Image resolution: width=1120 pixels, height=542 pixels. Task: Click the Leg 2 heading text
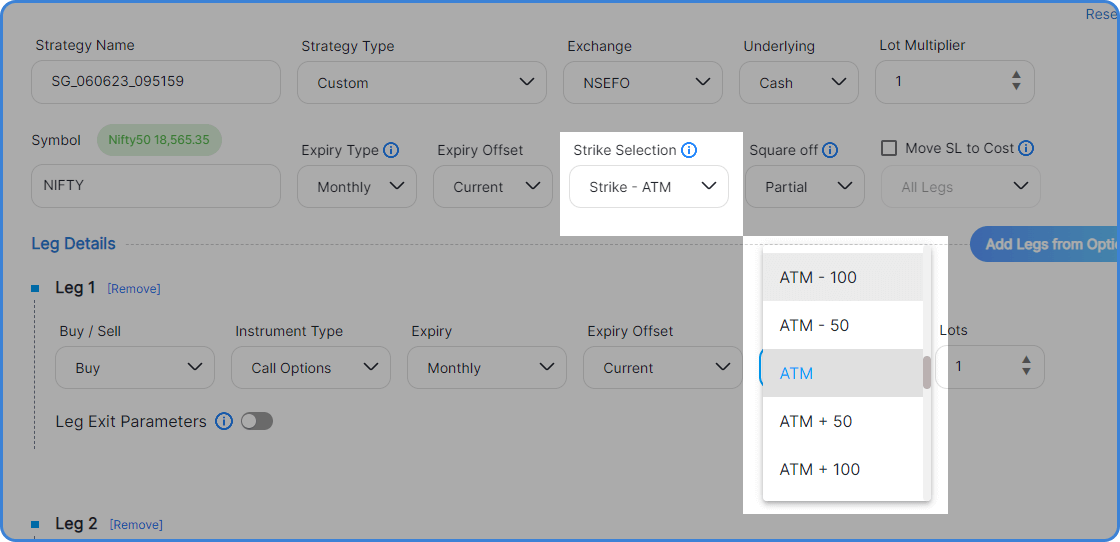[x=76, y=523]
